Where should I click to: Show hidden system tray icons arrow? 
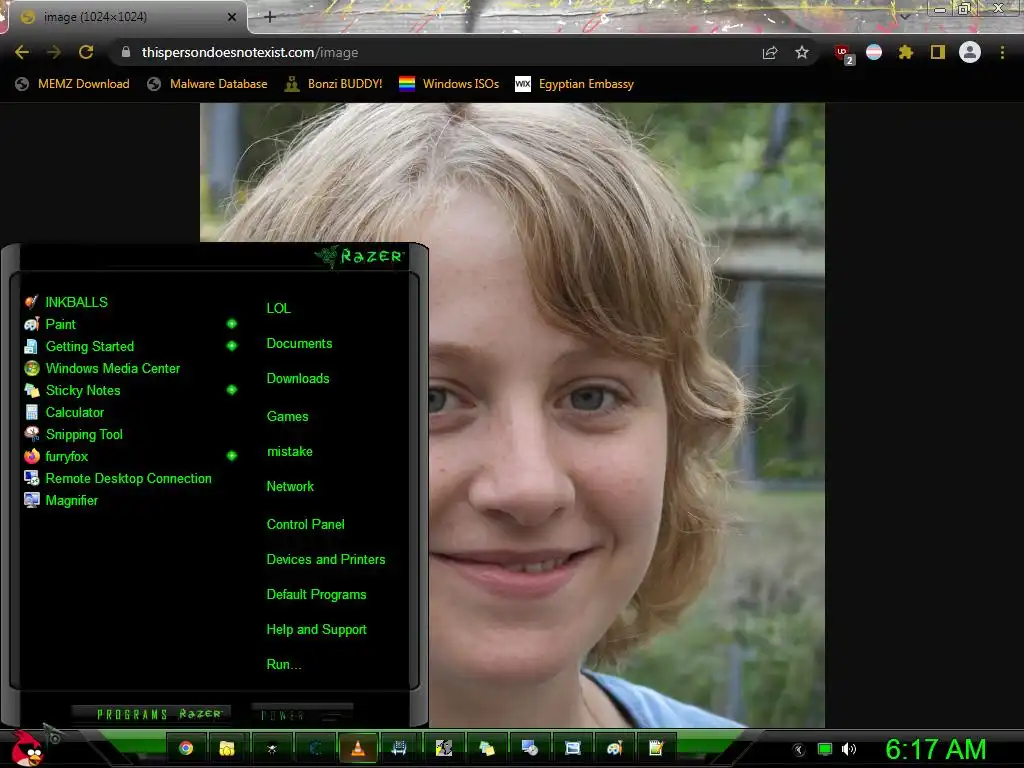799,750
